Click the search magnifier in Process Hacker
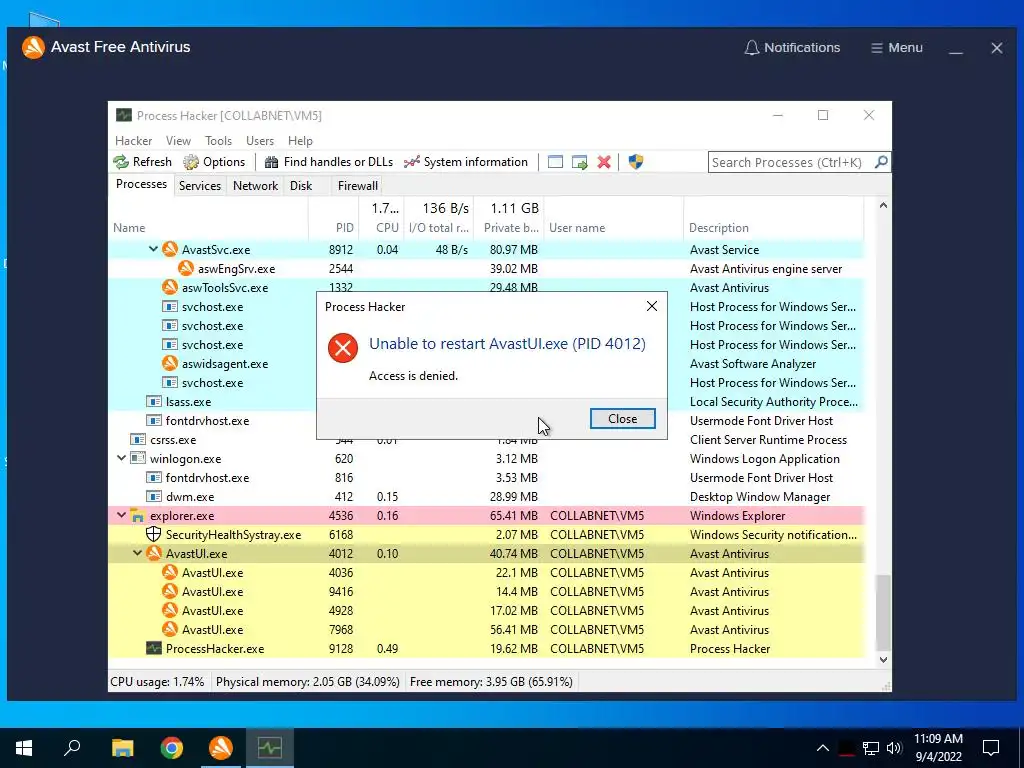Viewport: 1024px width, 768px height. (881, 161)
